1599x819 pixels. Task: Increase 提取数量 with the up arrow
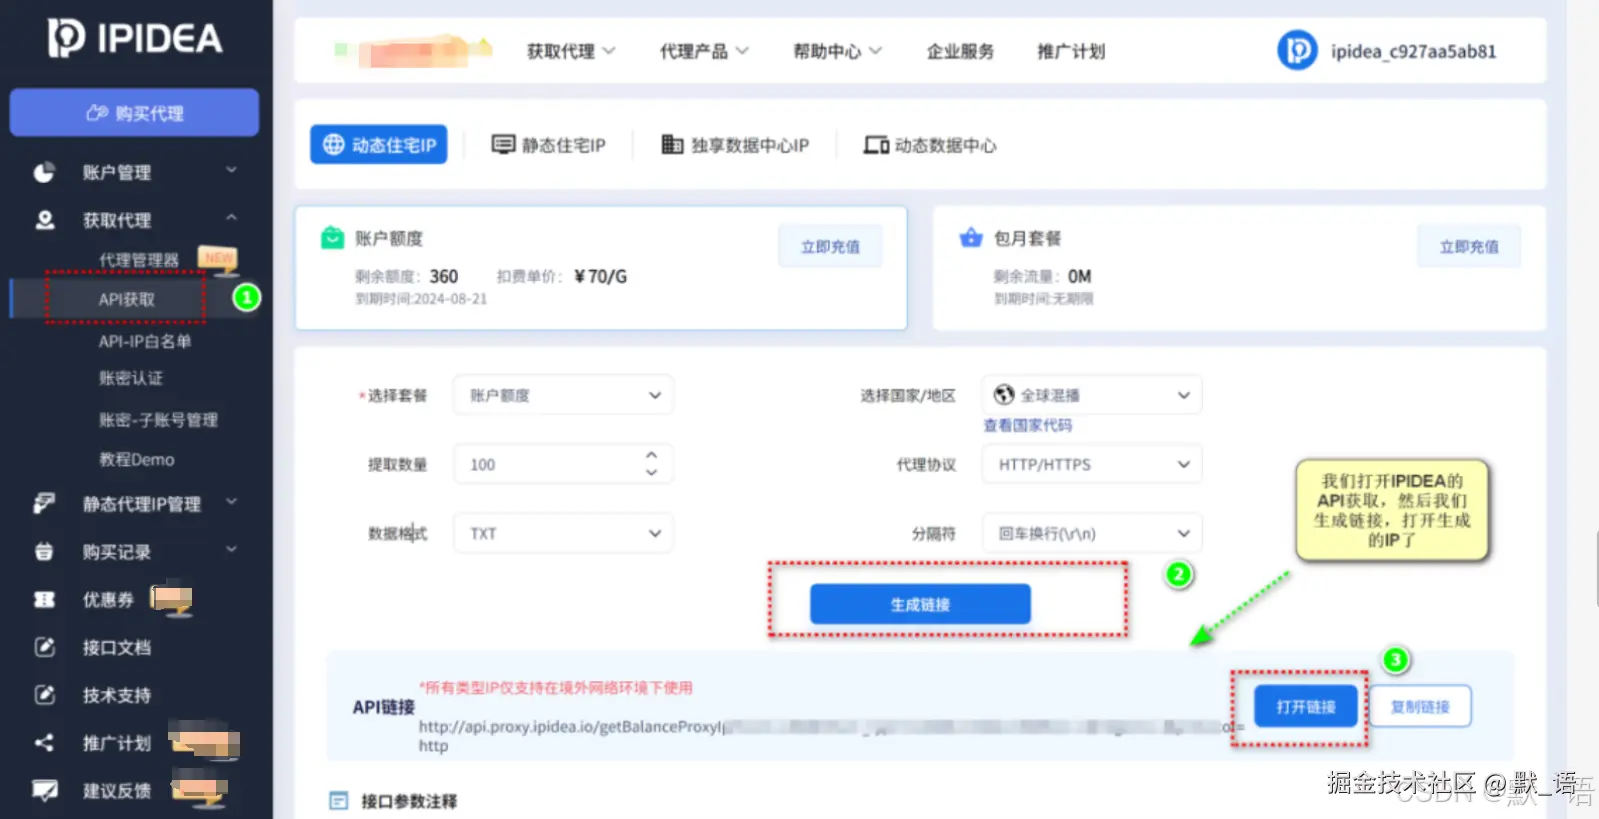652,455
